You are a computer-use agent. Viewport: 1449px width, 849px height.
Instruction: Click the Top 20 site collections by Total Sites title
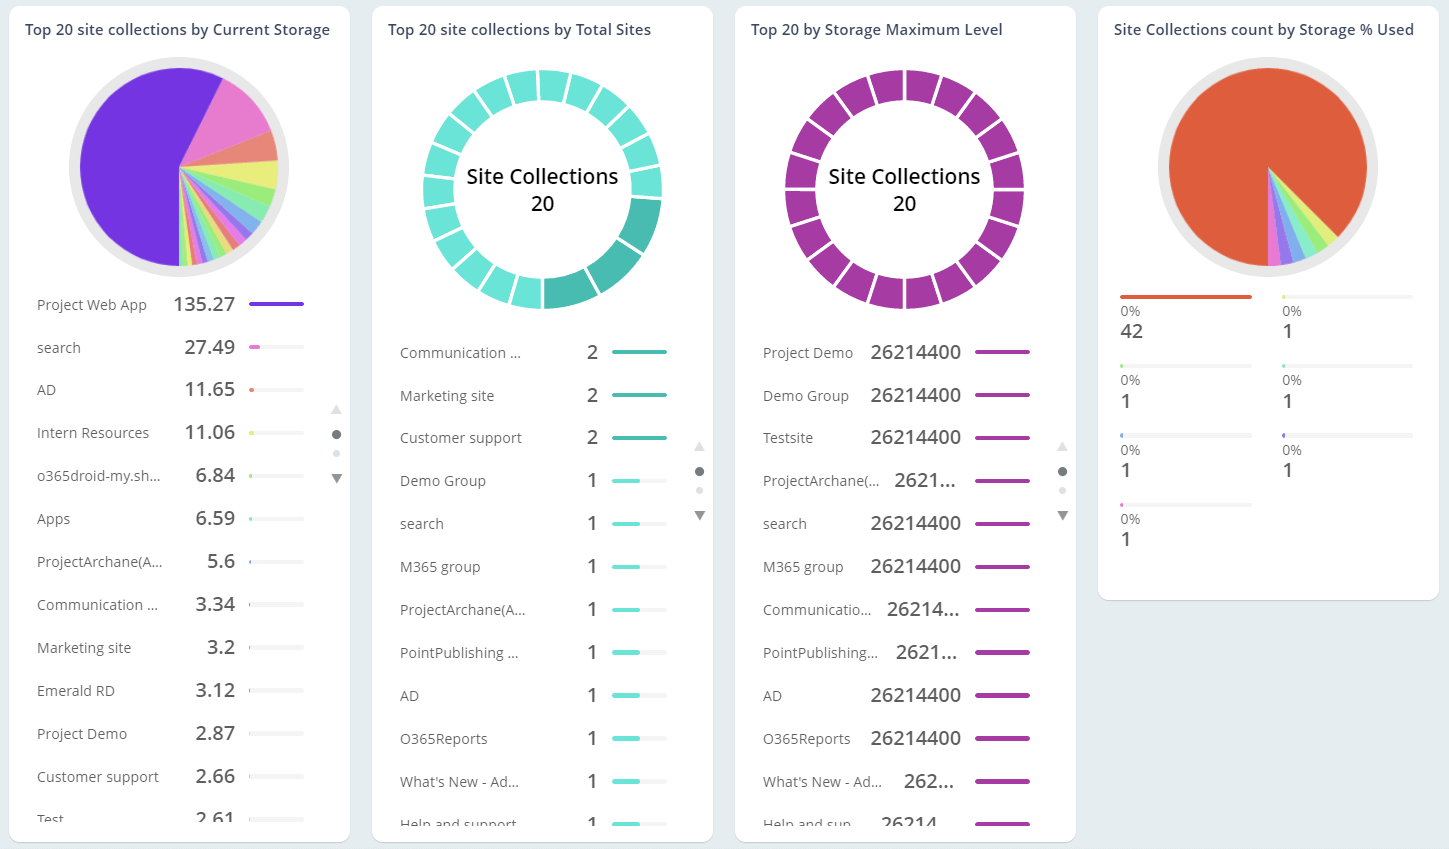tap(519, 29)
